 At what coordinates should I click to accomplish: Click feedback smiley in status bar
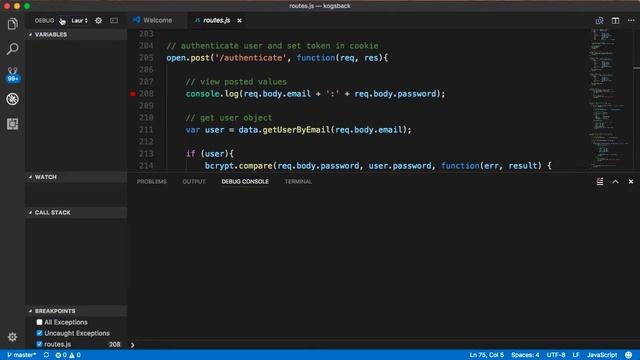coord(629,355)
